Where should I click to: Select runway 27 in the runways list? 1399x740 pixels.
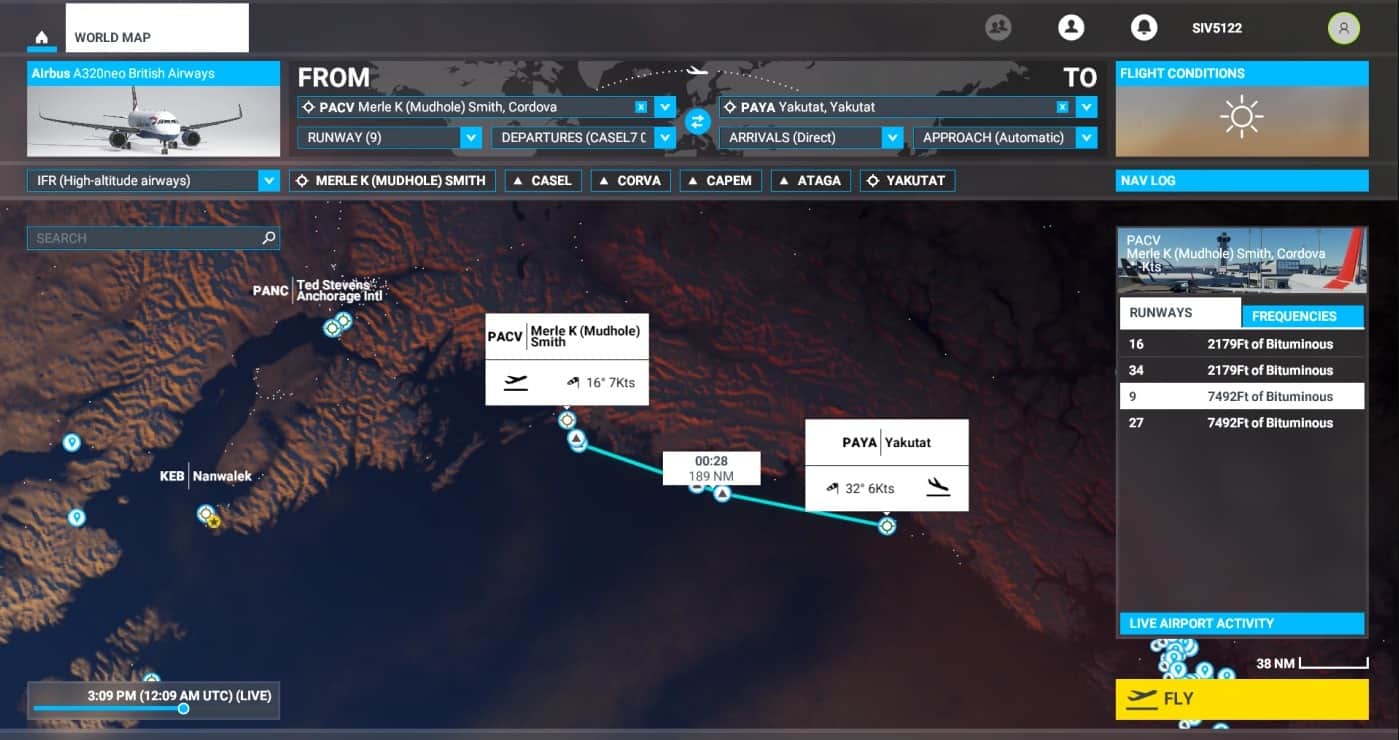coord(1241,423)
